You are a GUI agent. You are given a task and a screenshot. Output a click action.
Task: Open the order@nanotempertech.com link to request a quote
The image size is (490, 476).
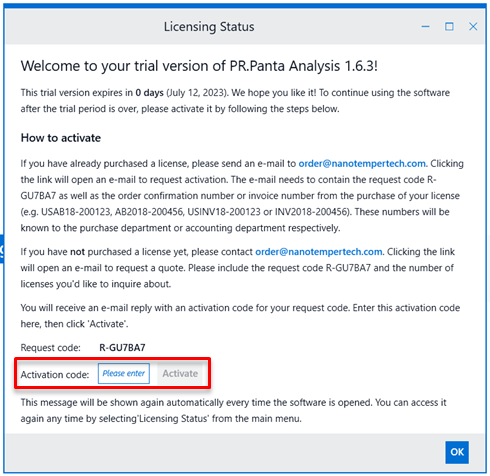point(319,252)
